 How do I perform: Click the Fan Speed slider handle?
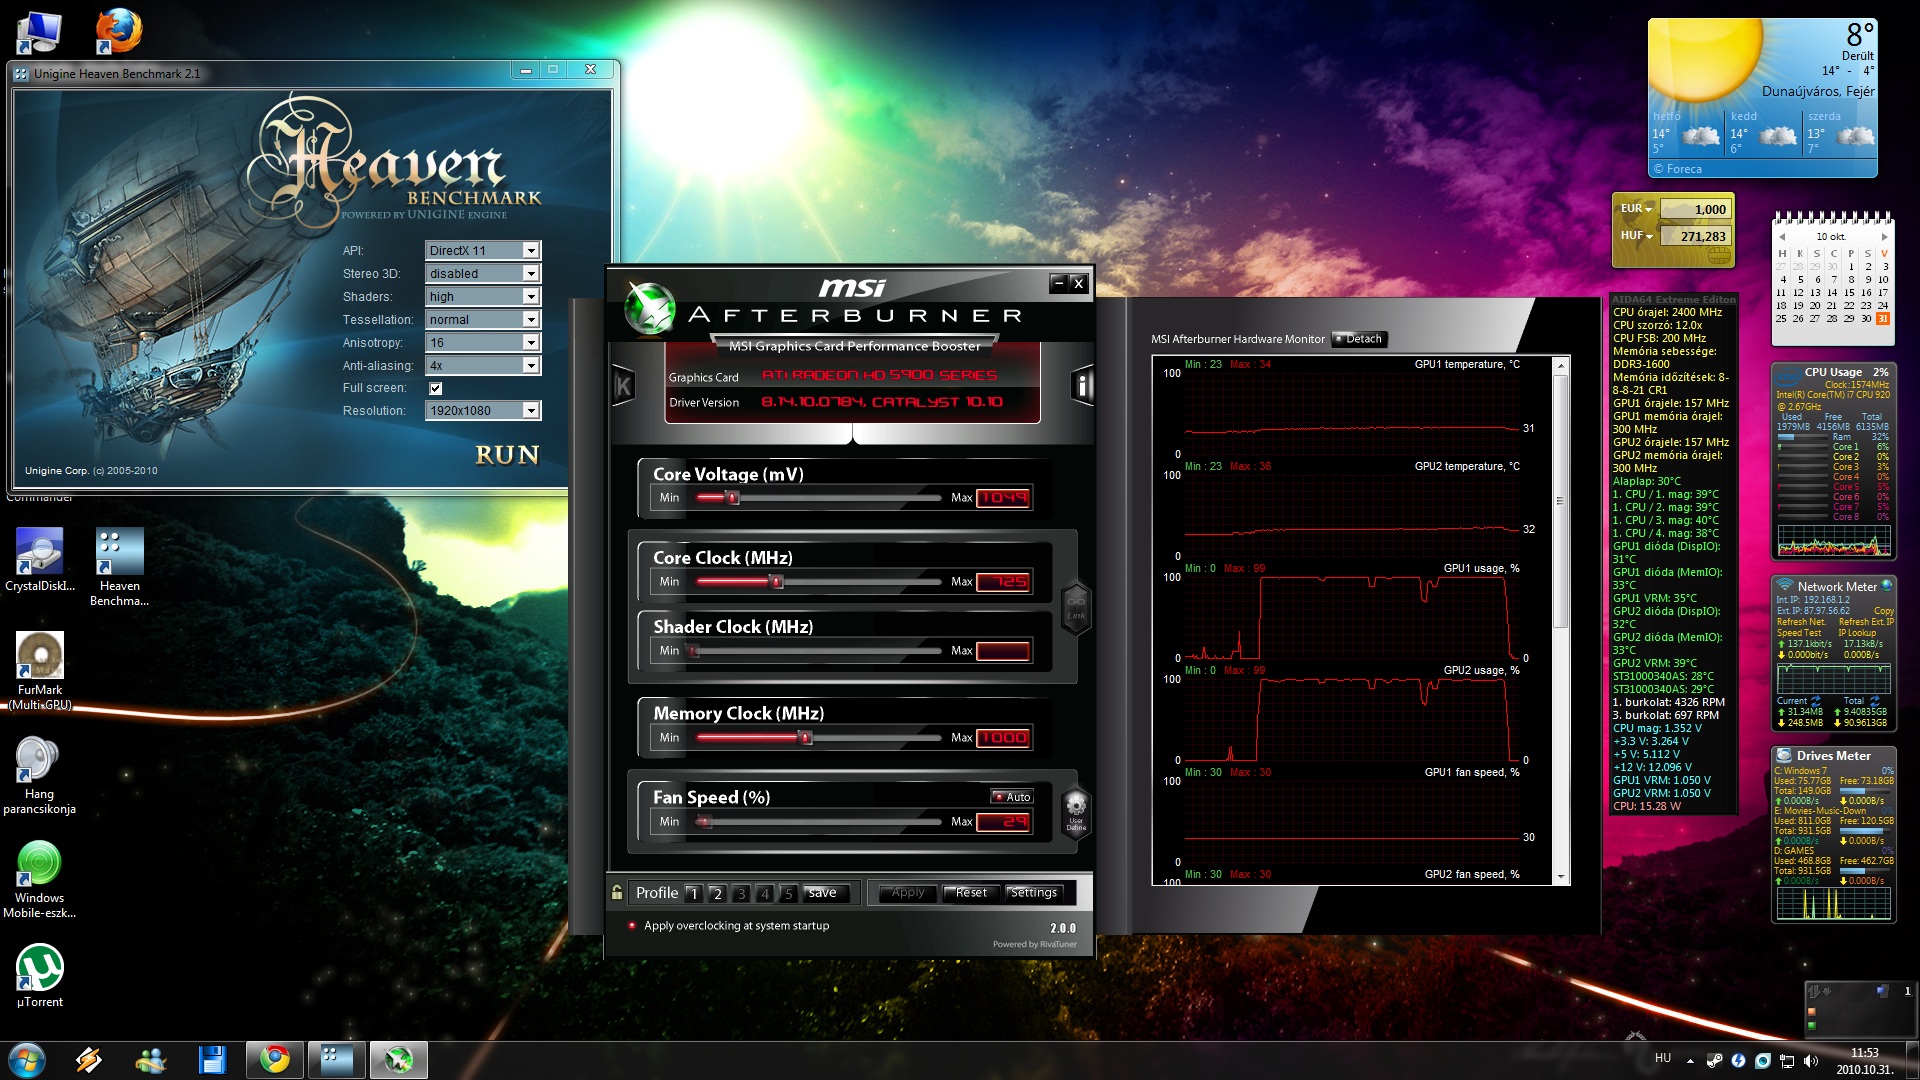point(705,822)
